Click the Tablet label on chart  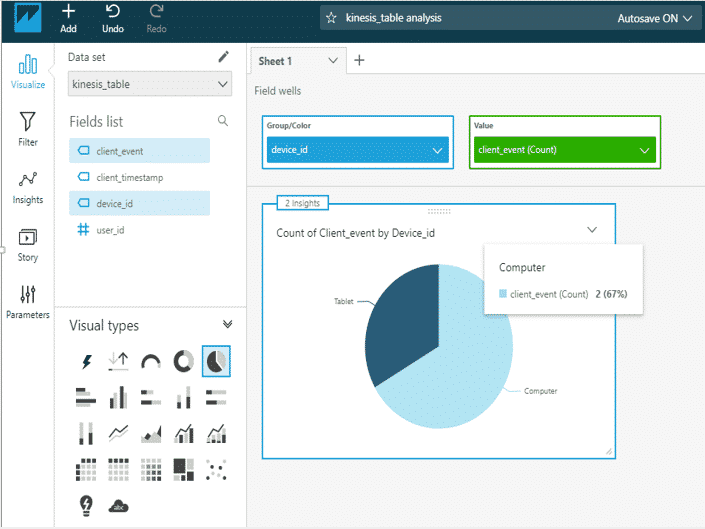(x=344, y=301)
